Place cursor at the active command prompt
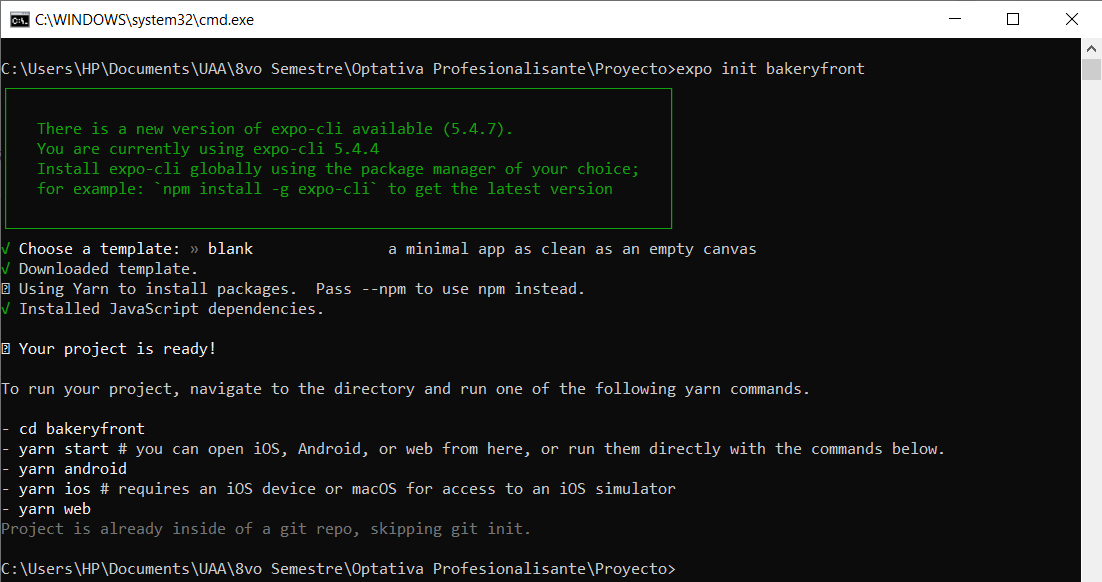 click(x=680, y=568)
